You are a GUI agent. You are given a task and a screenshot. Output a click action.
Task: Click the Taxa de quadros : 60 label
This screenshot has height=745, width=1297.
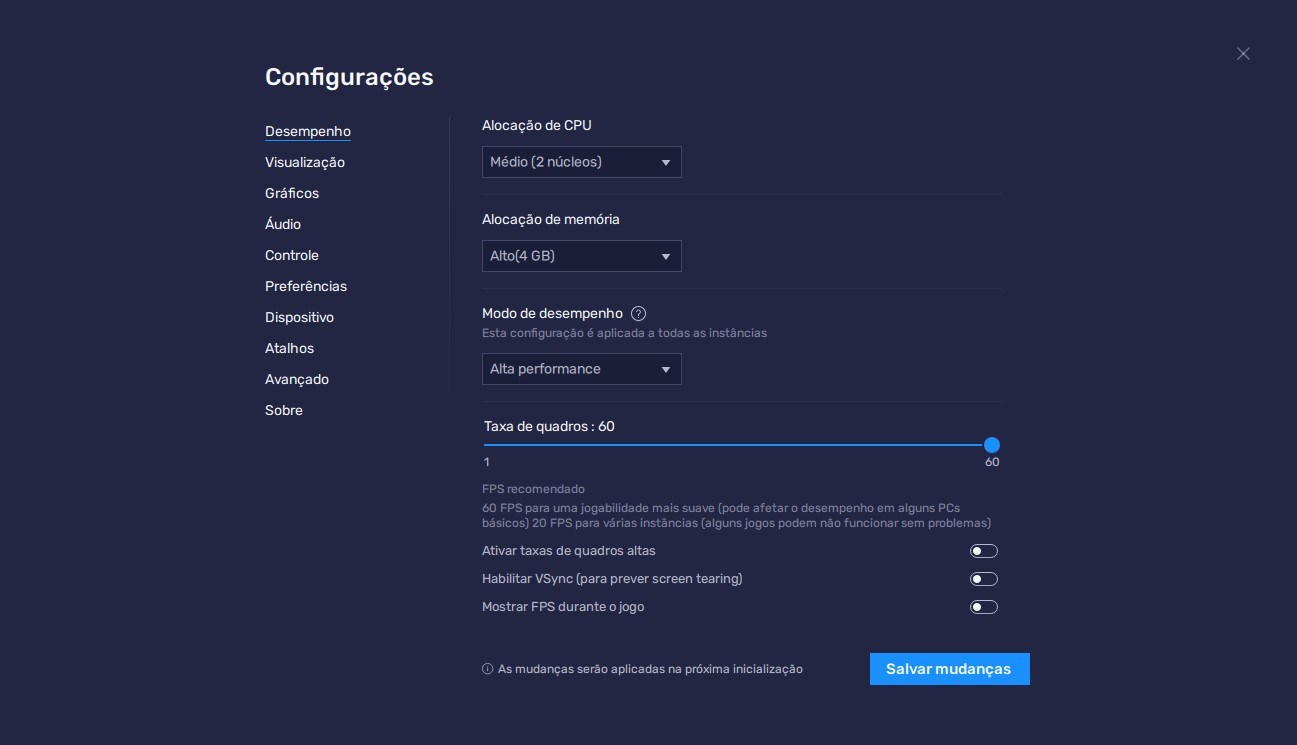pos(549,426)
